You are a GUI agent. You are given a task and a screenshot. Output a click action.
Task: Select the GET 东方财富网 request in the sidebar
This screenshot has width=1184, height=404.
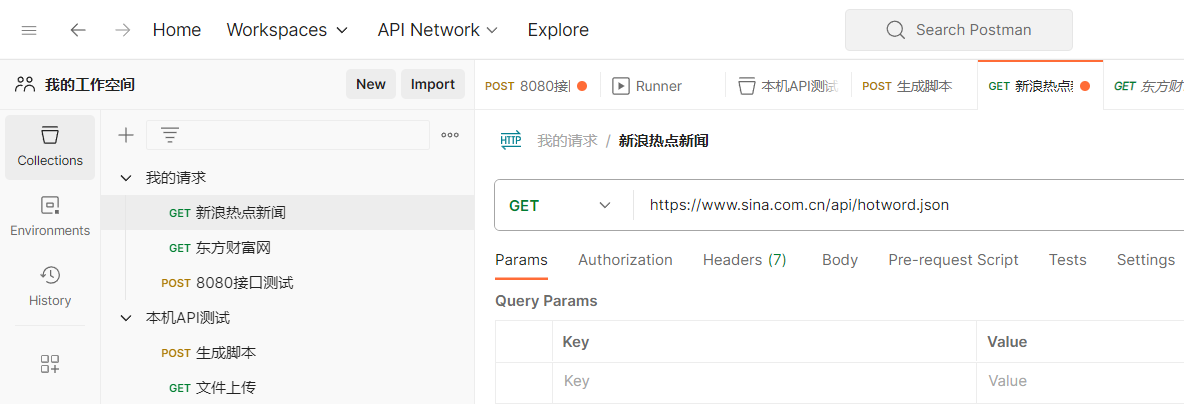coord(288,248)
